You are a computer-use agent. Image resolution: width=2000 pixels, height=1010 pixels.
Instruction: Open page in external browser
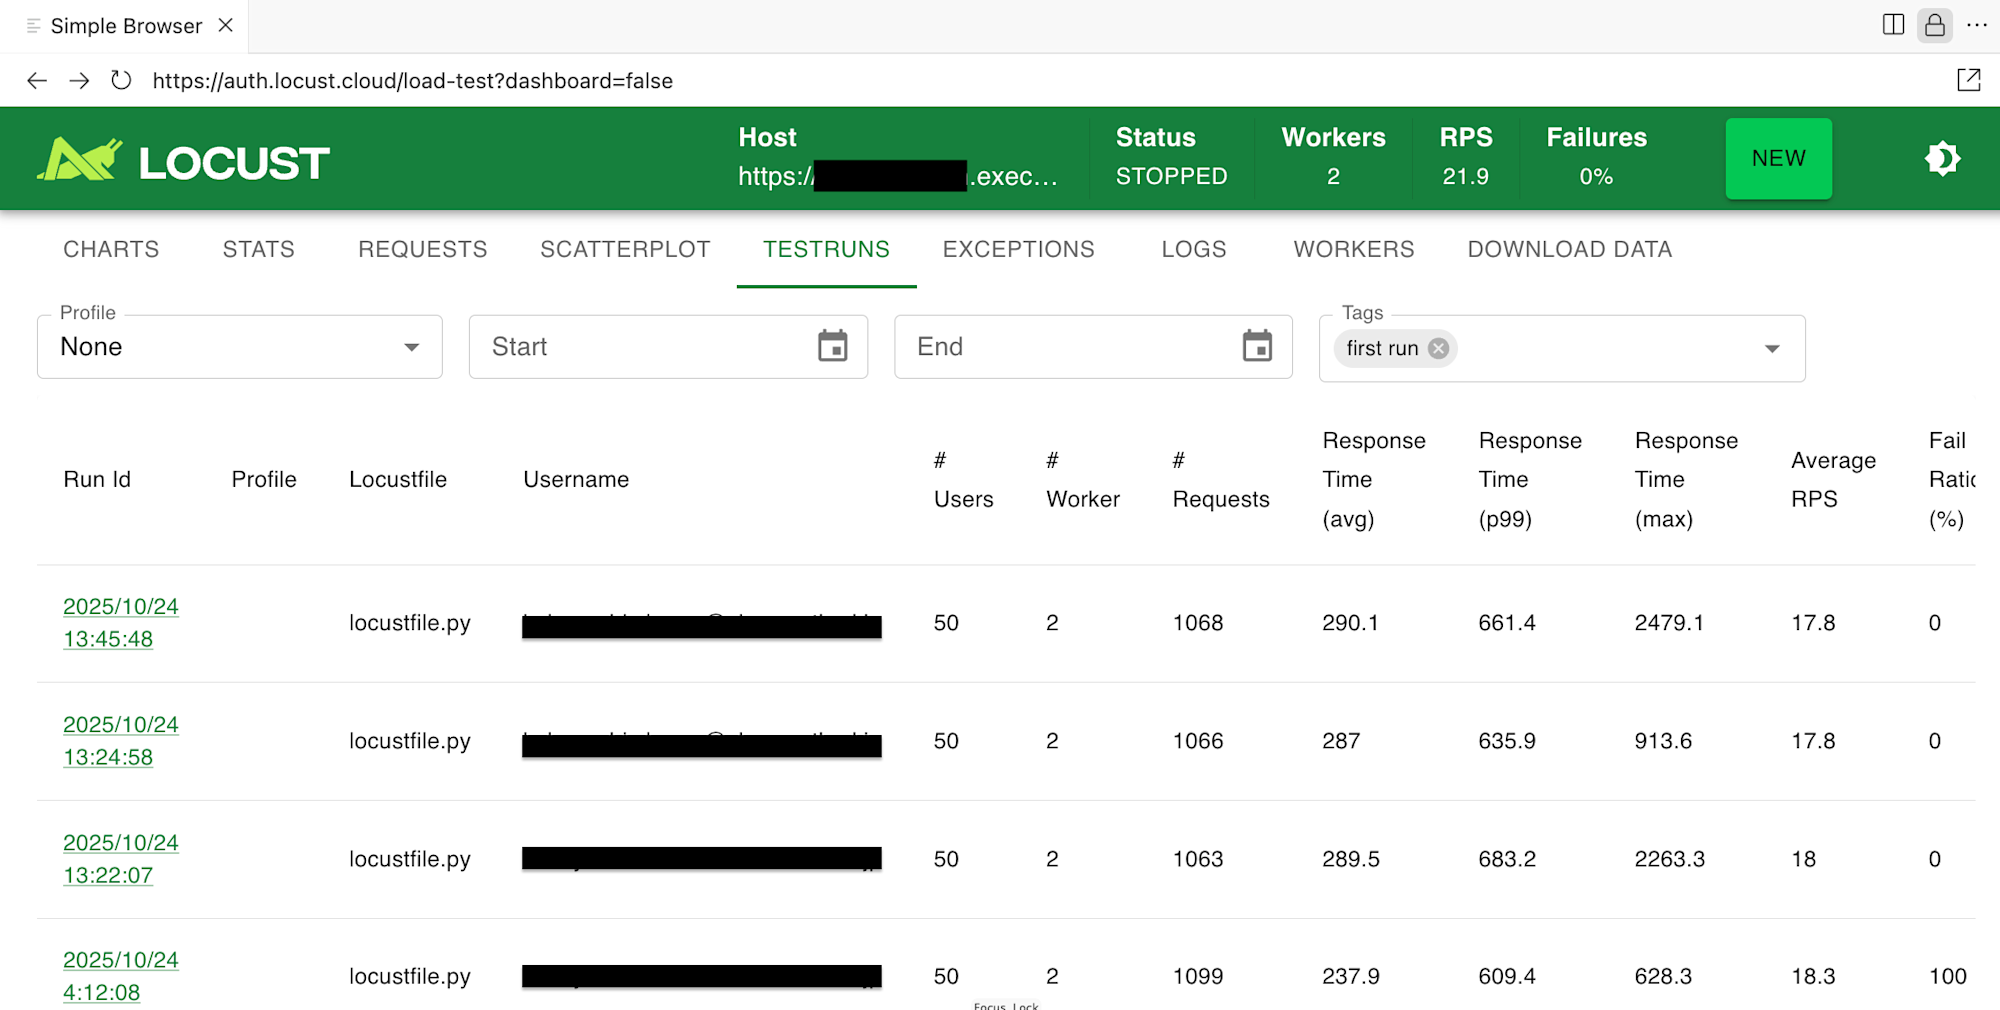pos(1968,81)
